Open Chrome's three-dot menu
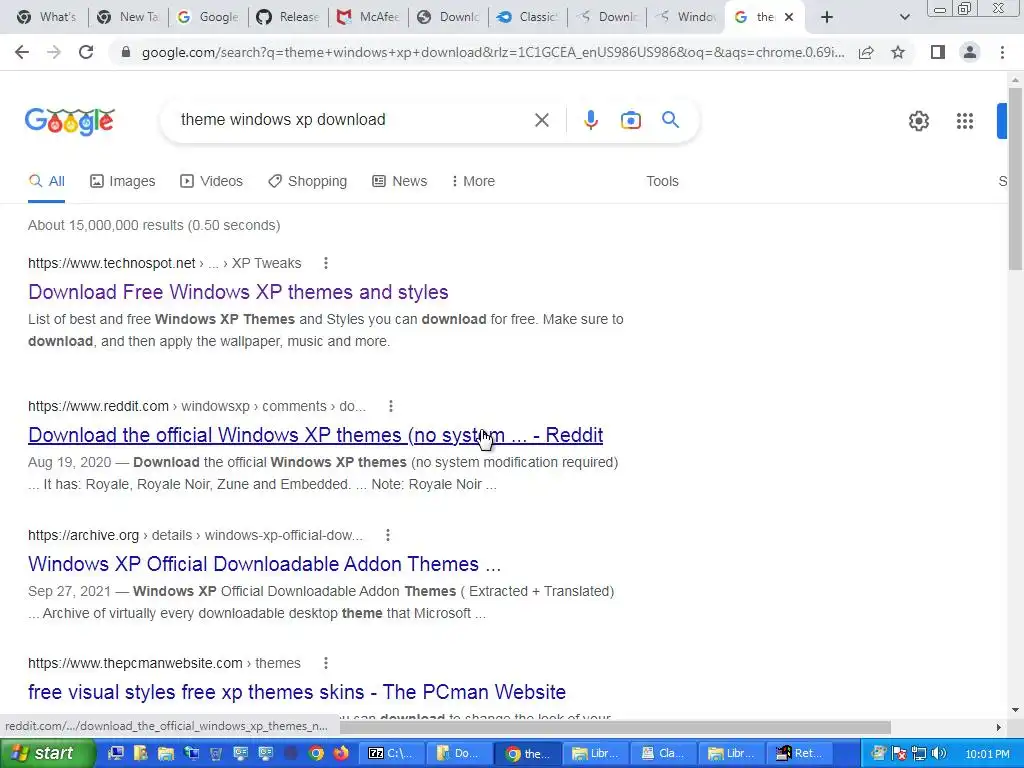1024x768 pixels. pos(1002,52)
